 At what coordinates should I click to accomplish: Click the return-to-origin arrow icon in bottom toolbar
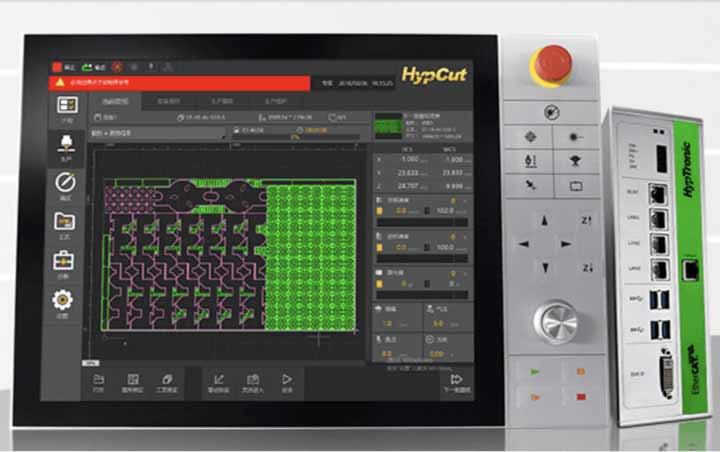pyautogui.click(x=219, y=379)
